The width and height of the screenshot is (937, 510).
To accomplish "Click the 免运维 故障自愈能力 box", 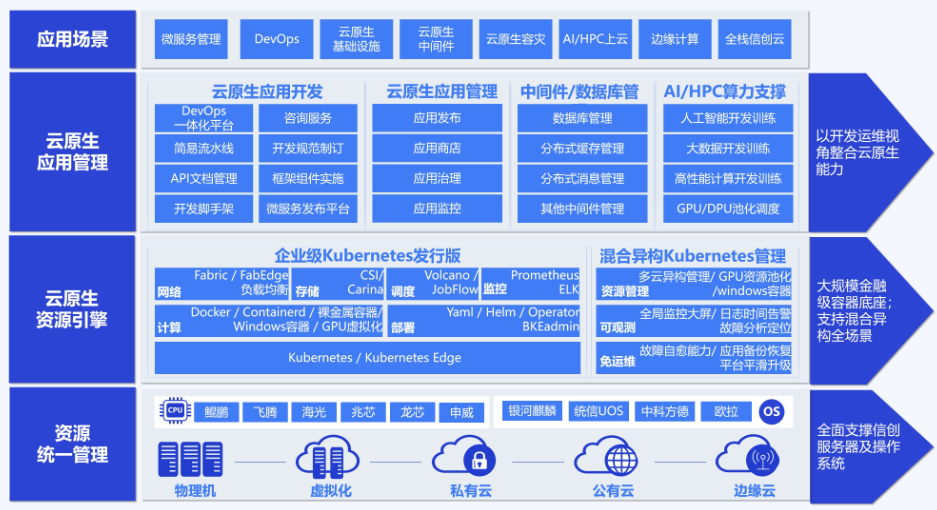I will [694, 358].
